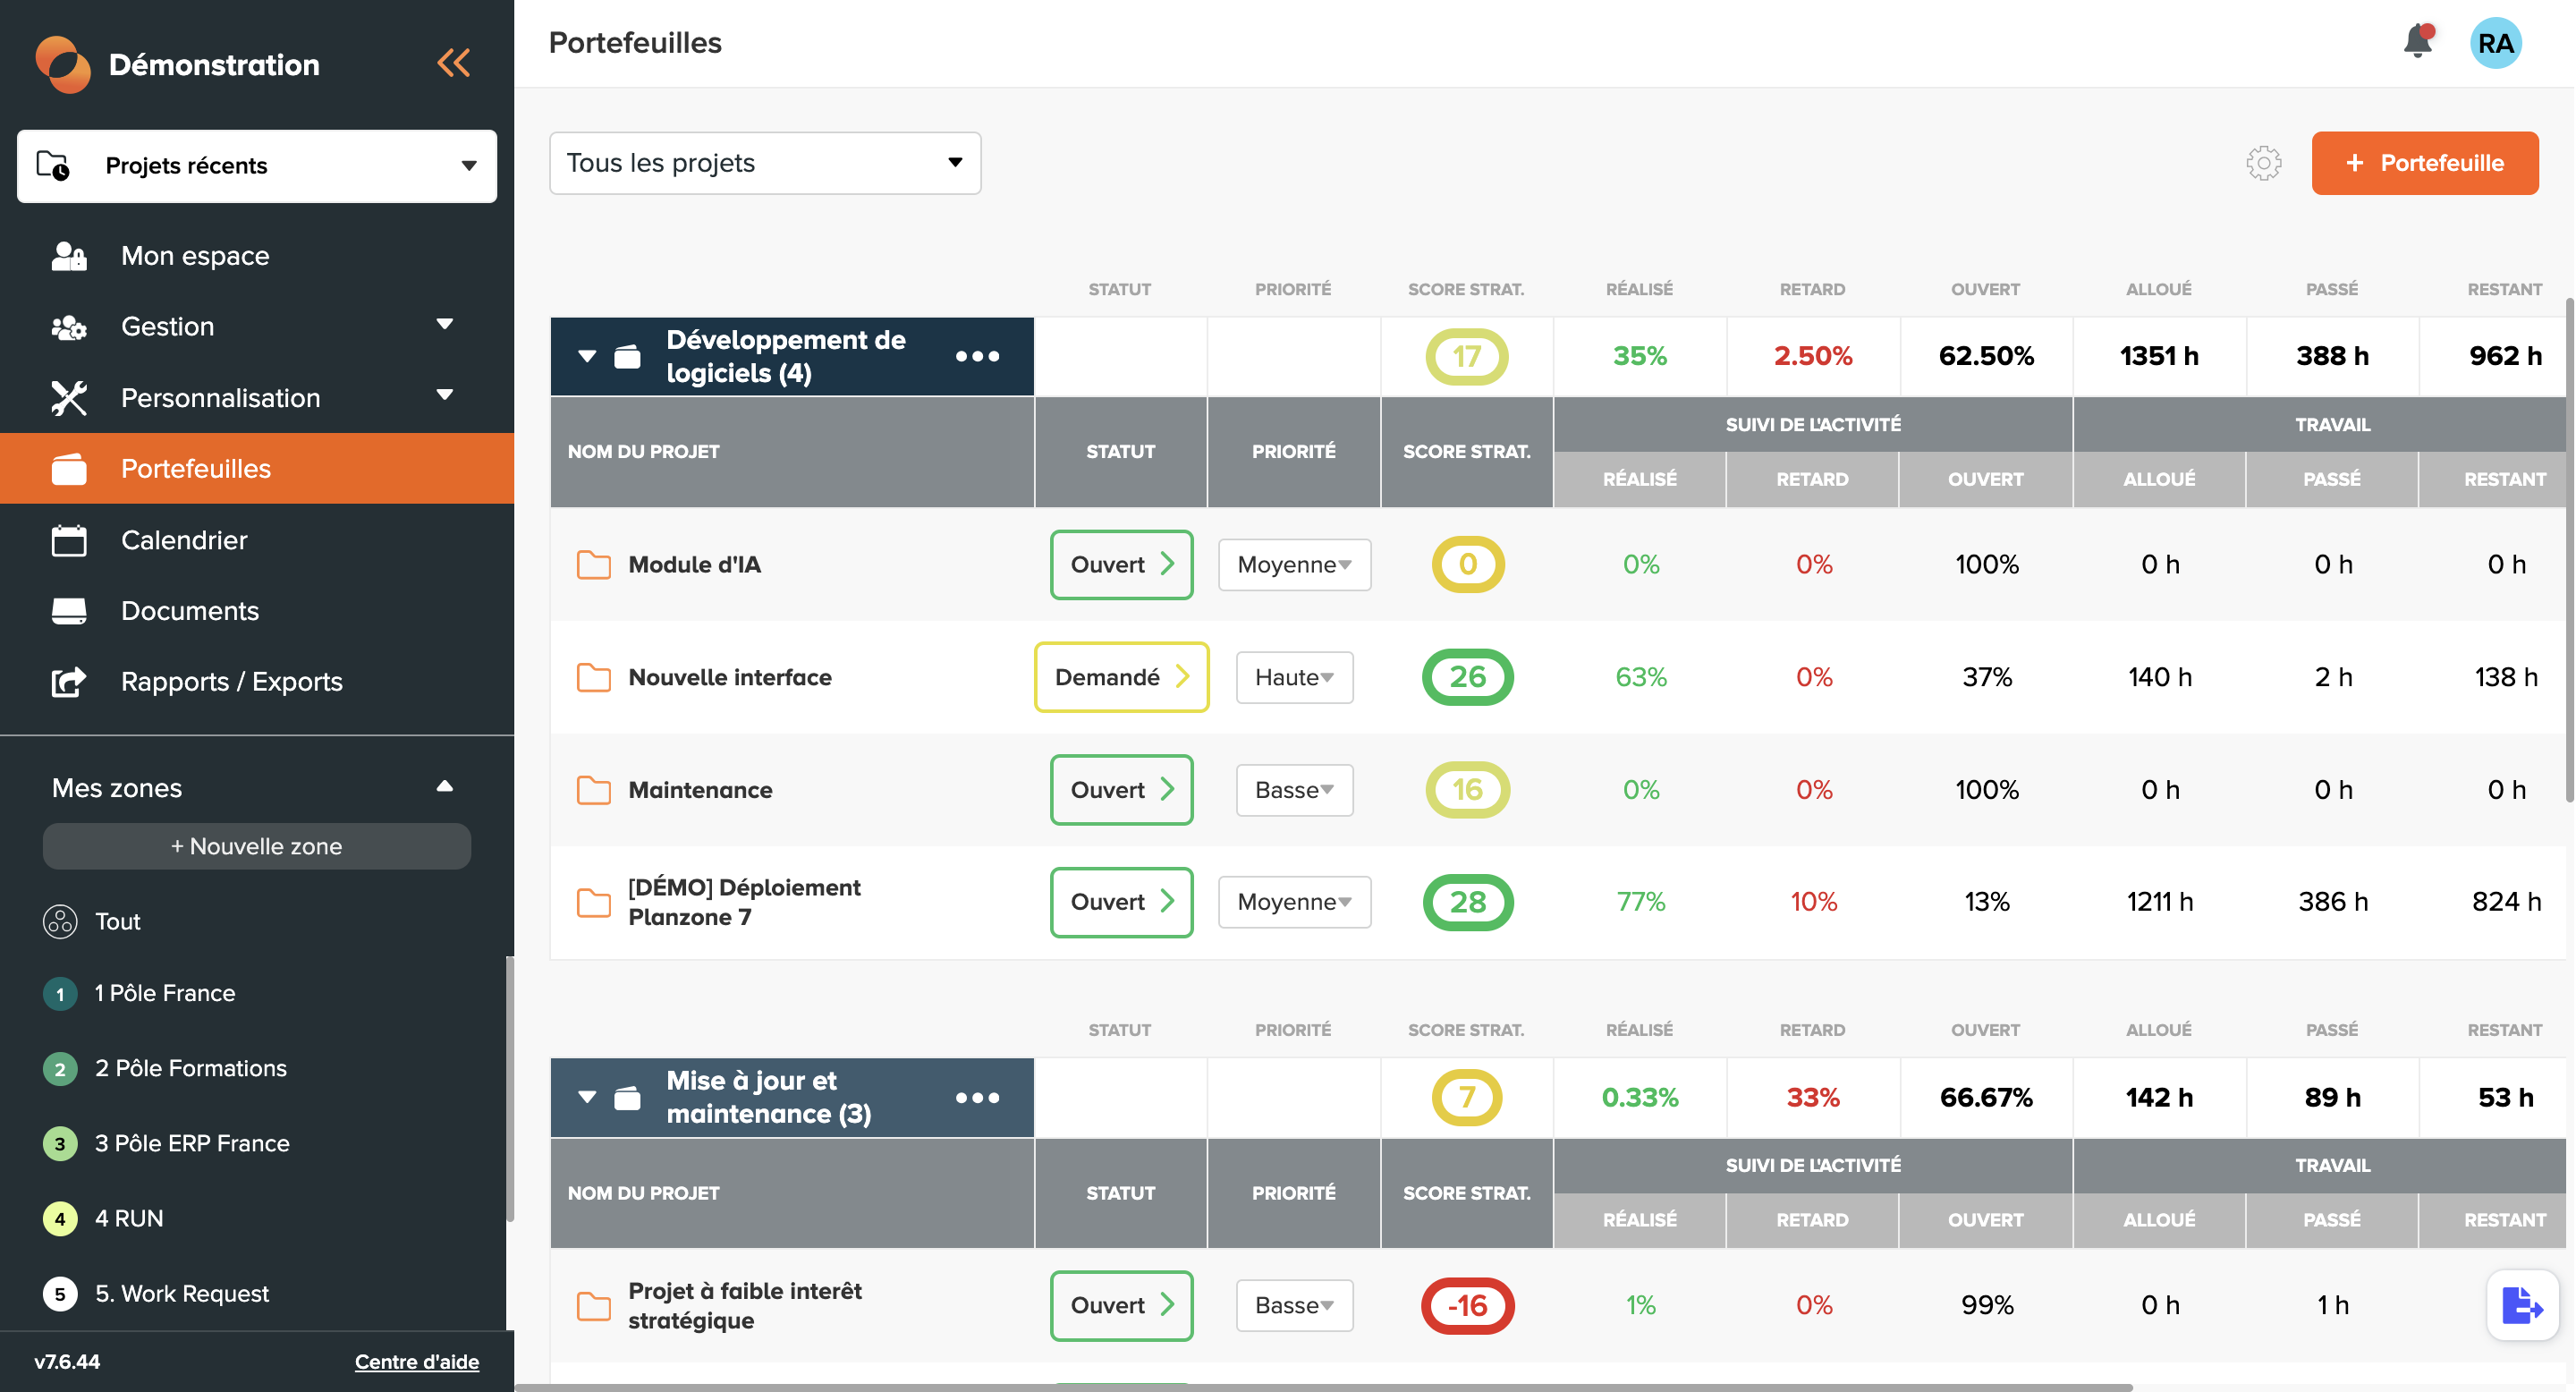Open the Tous les projets dropdown

tap(764, 163)
